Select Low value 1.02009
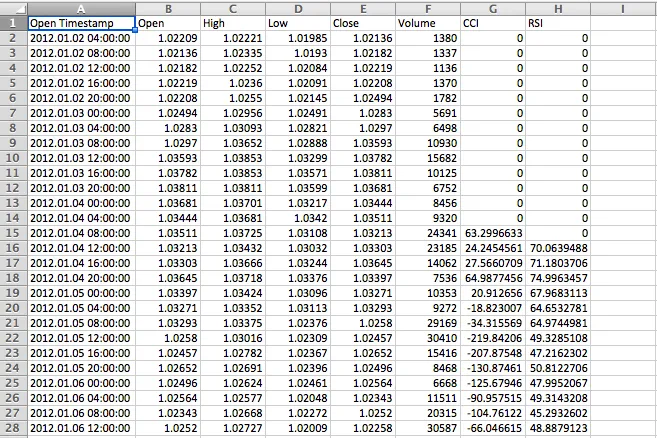The width and height of the screenshot is (657, 438). 298,428
